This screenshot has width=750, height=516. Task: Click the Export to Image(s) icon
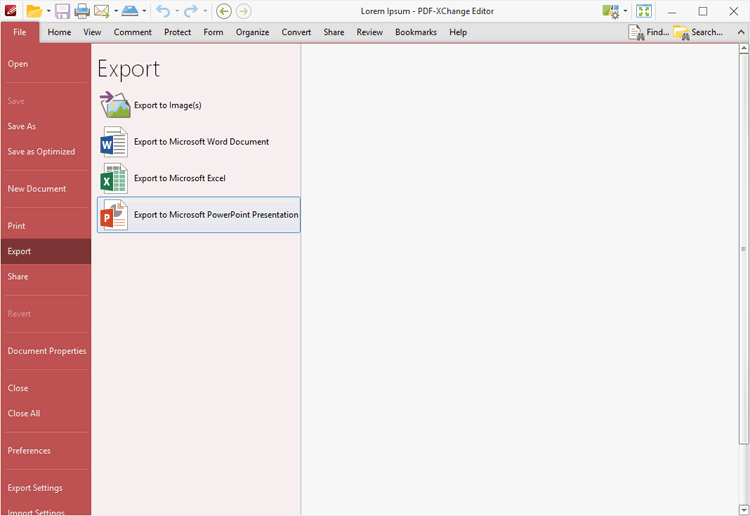click(x=115, y=105)
